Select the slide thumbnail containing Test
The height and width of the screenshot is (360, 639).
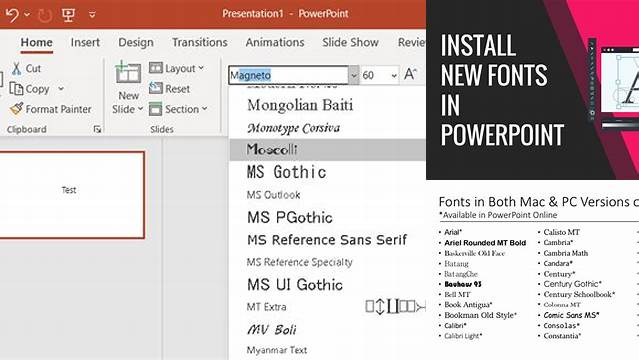point(72,195)
